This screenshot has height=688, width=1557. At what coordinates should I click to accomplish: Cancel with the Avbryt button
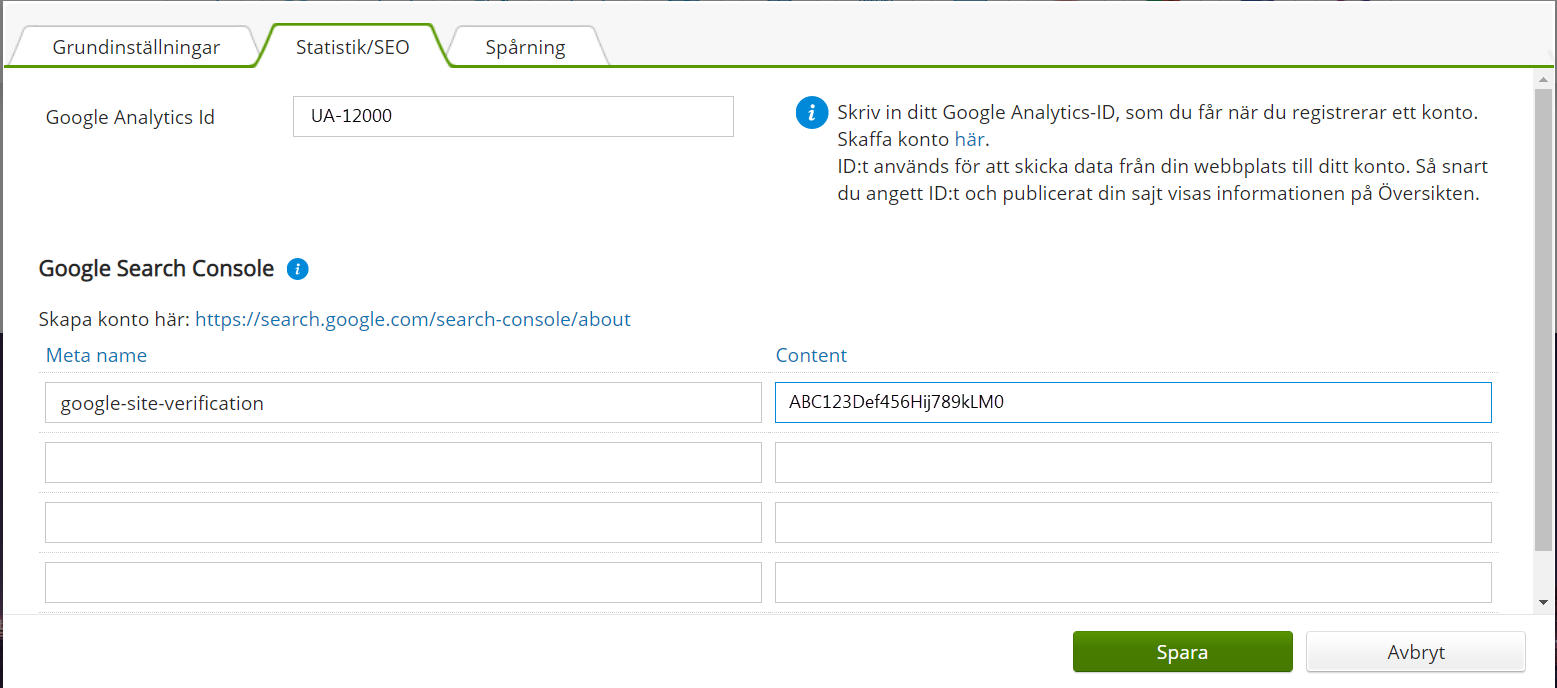click(1415, 652)
